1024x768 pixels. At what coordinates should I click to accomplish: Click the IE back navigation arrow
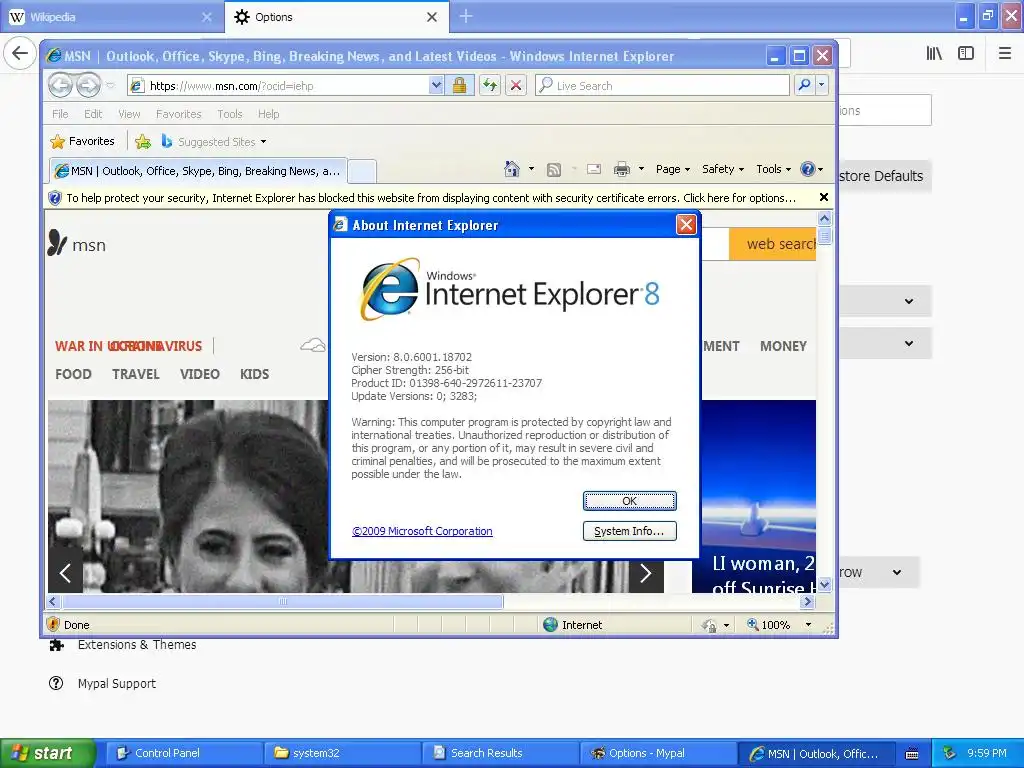(x=60, y=85)
